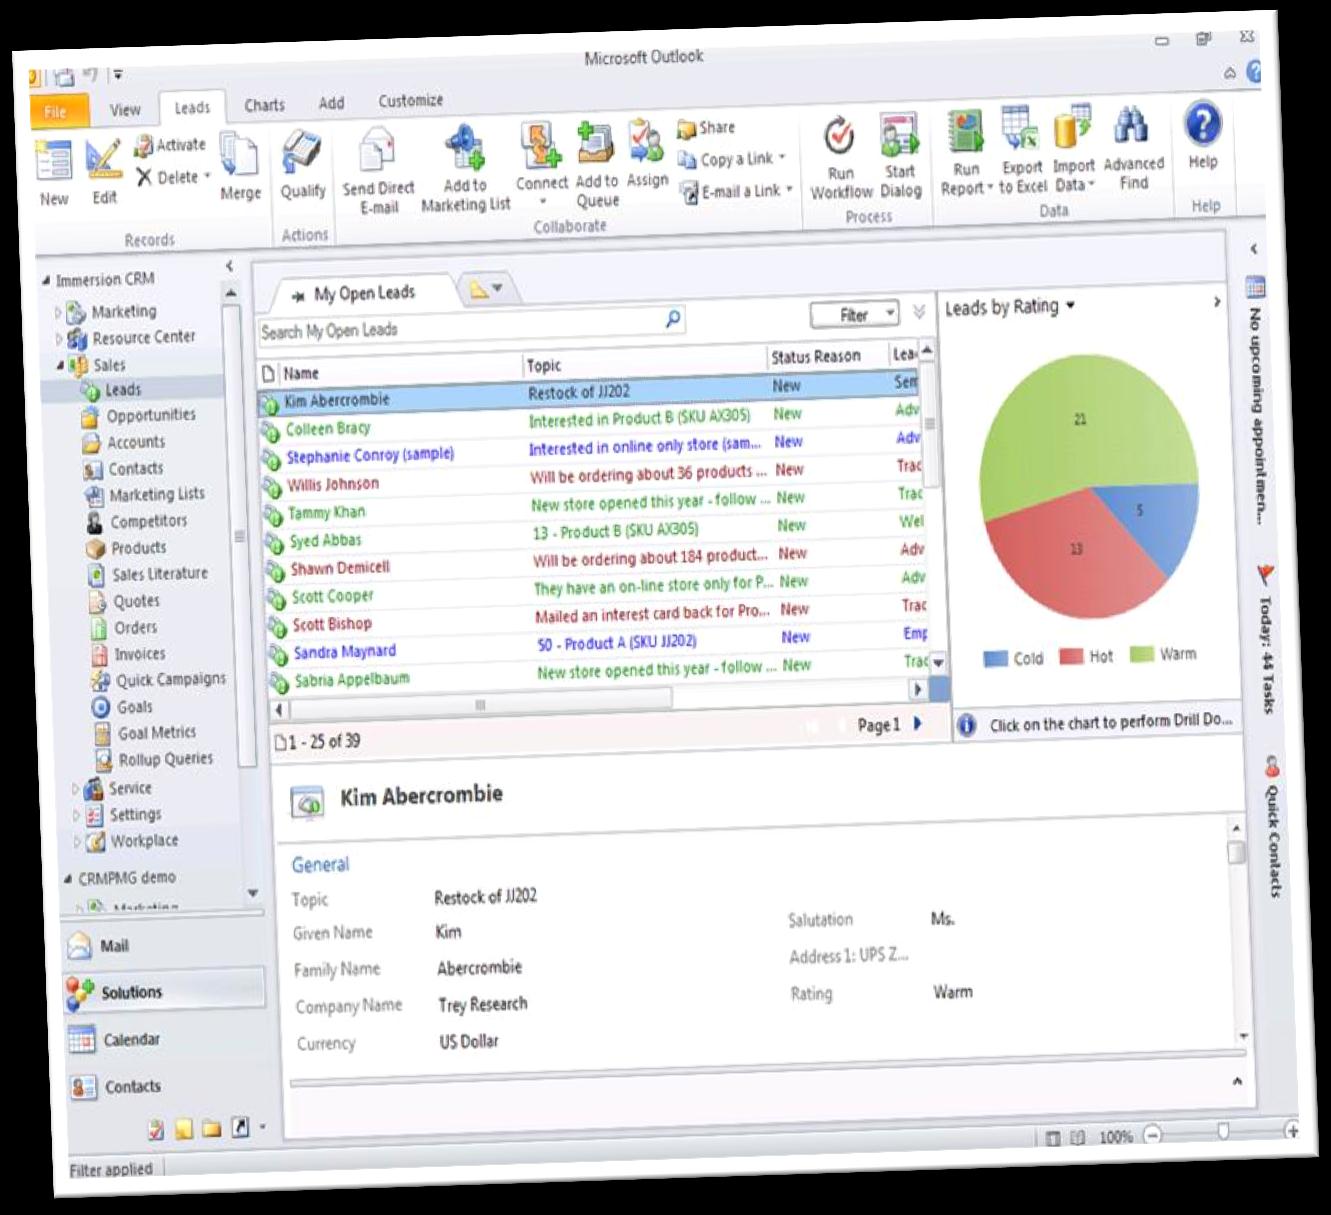Open the Delete dropdown arrow
1331x1215 pixels.
207,176
